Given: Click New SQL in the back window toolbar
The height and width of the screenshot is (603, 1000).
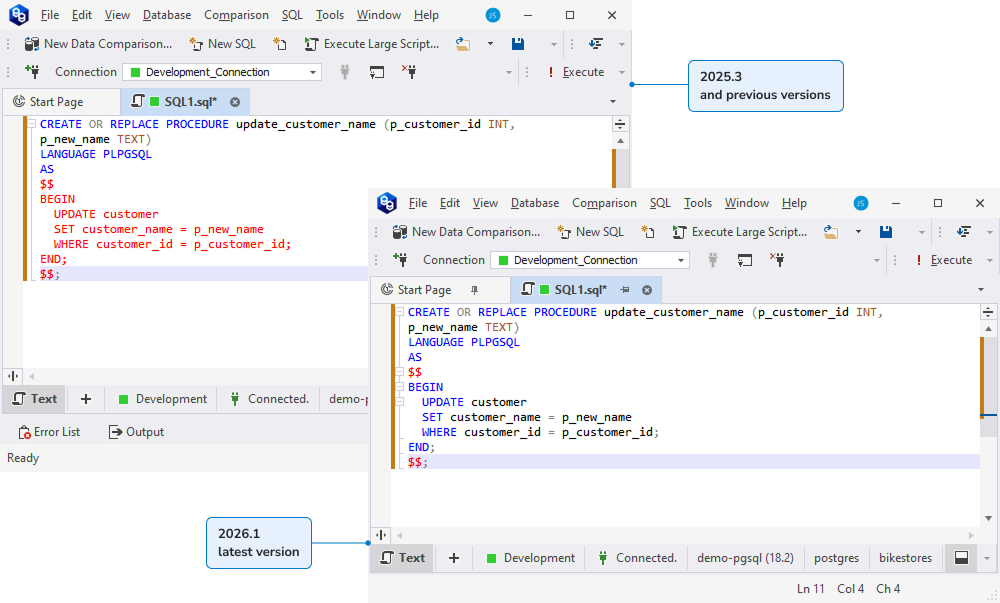Looking at the screenshot, I should pos(223,44).
